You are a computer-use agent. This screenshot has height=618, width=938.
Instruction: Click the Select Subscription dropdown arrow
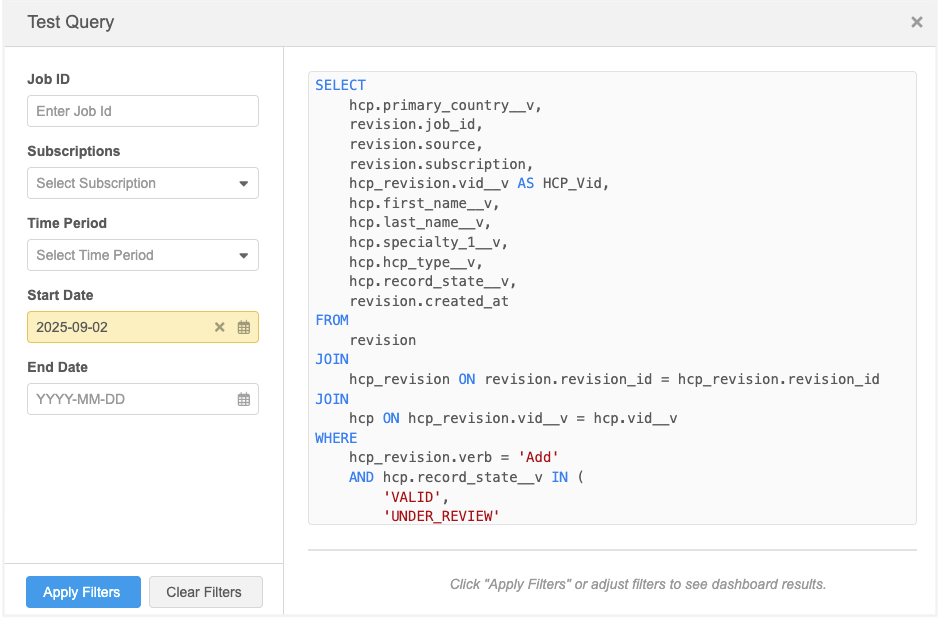click(243, 183)
